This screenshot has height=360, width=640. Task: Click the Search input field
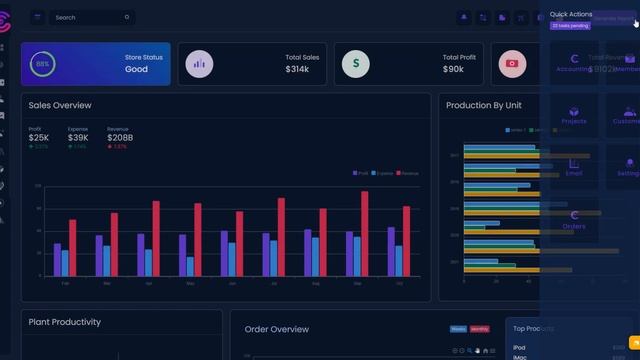pos(92,18)
